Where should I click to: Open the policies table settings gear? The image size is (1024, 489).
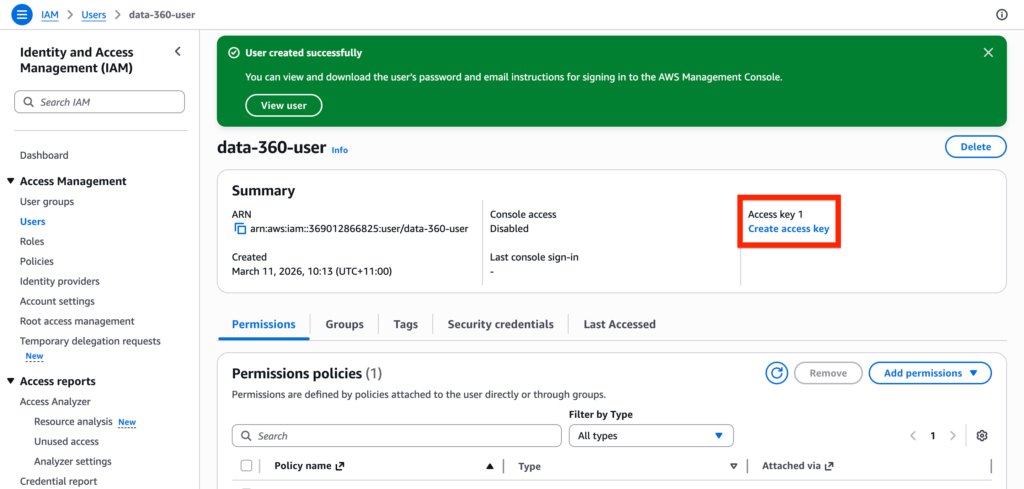click(x=982, y=436)
